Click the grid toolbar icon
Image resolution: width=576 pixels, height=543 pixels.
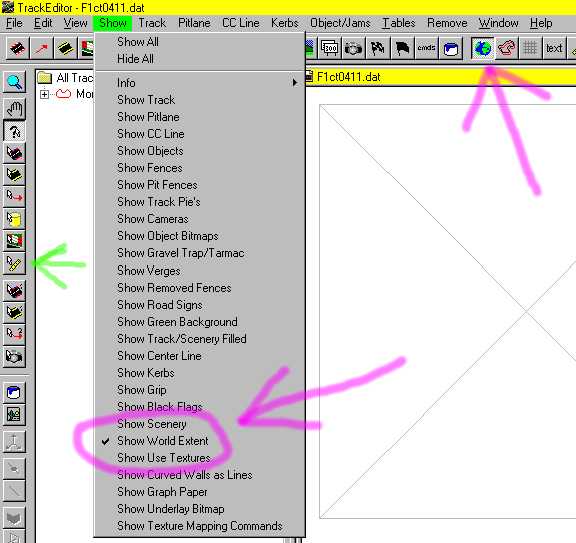[530, 48]
